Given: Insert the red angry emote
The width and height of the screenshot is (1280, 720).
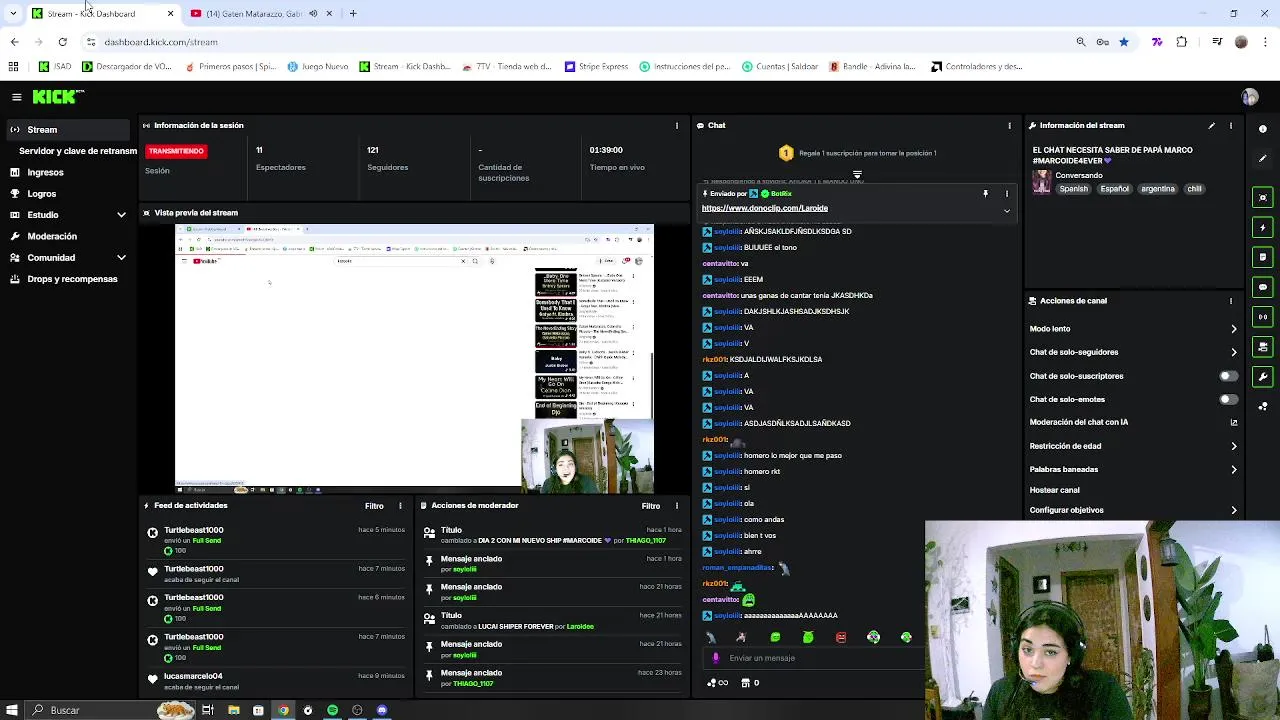Looking at the screenshot, I should click(841, 637).
